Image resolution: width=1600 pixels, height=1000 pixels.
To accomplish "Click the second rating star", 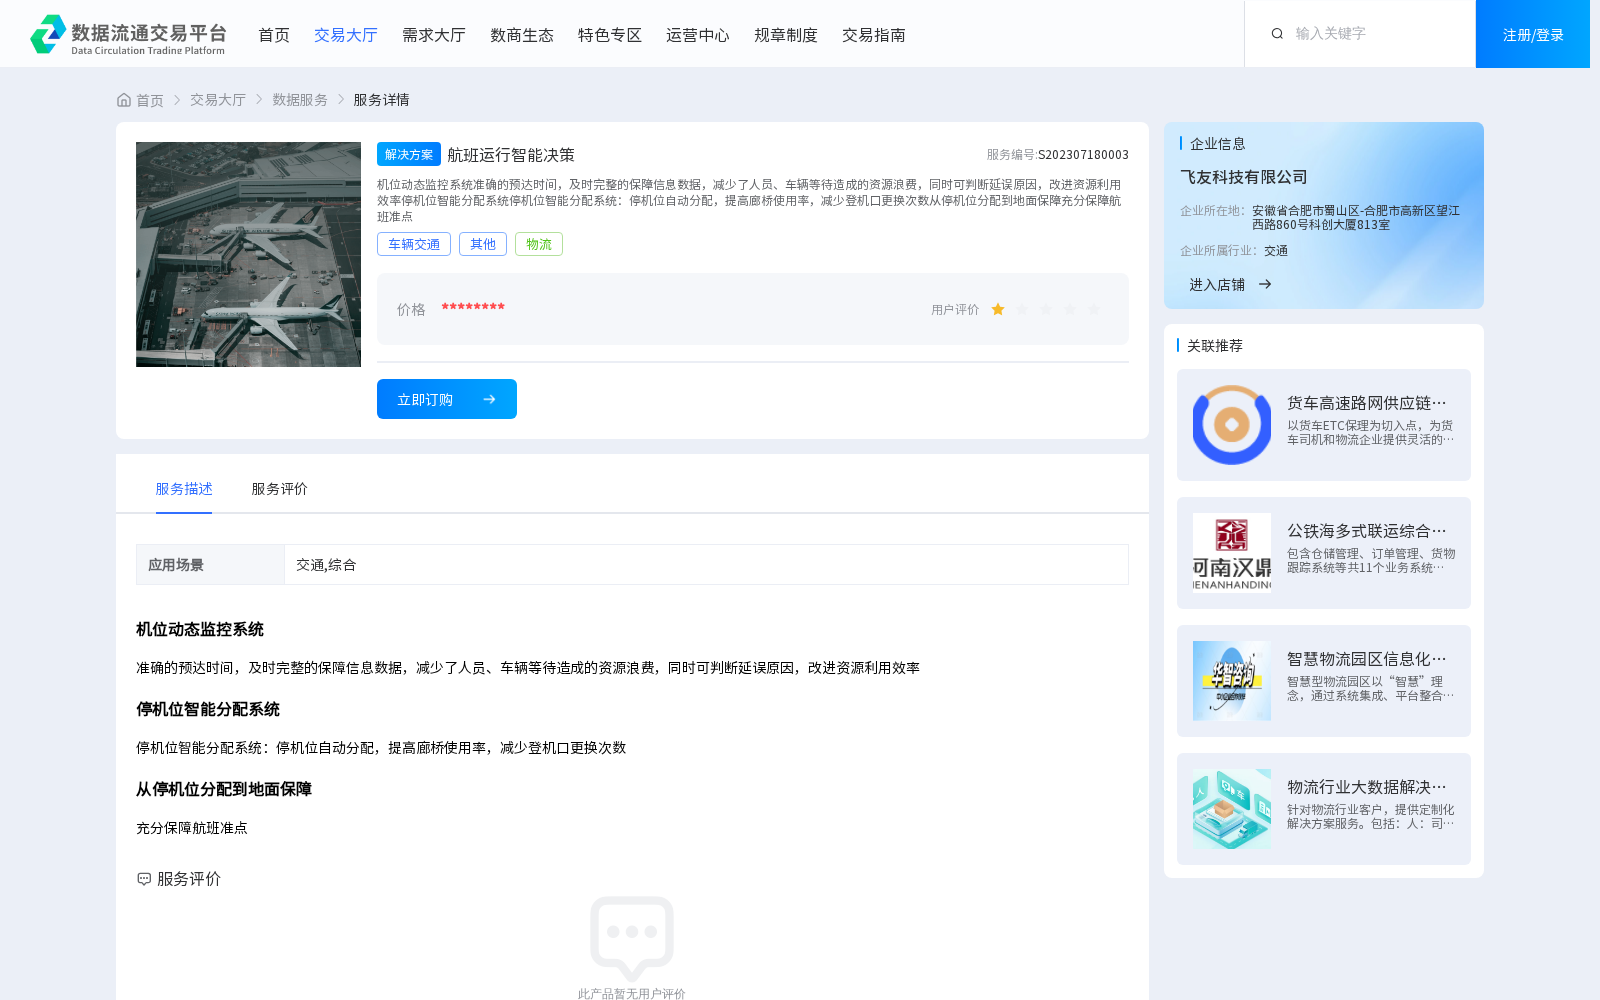I will coord(1022,310).
